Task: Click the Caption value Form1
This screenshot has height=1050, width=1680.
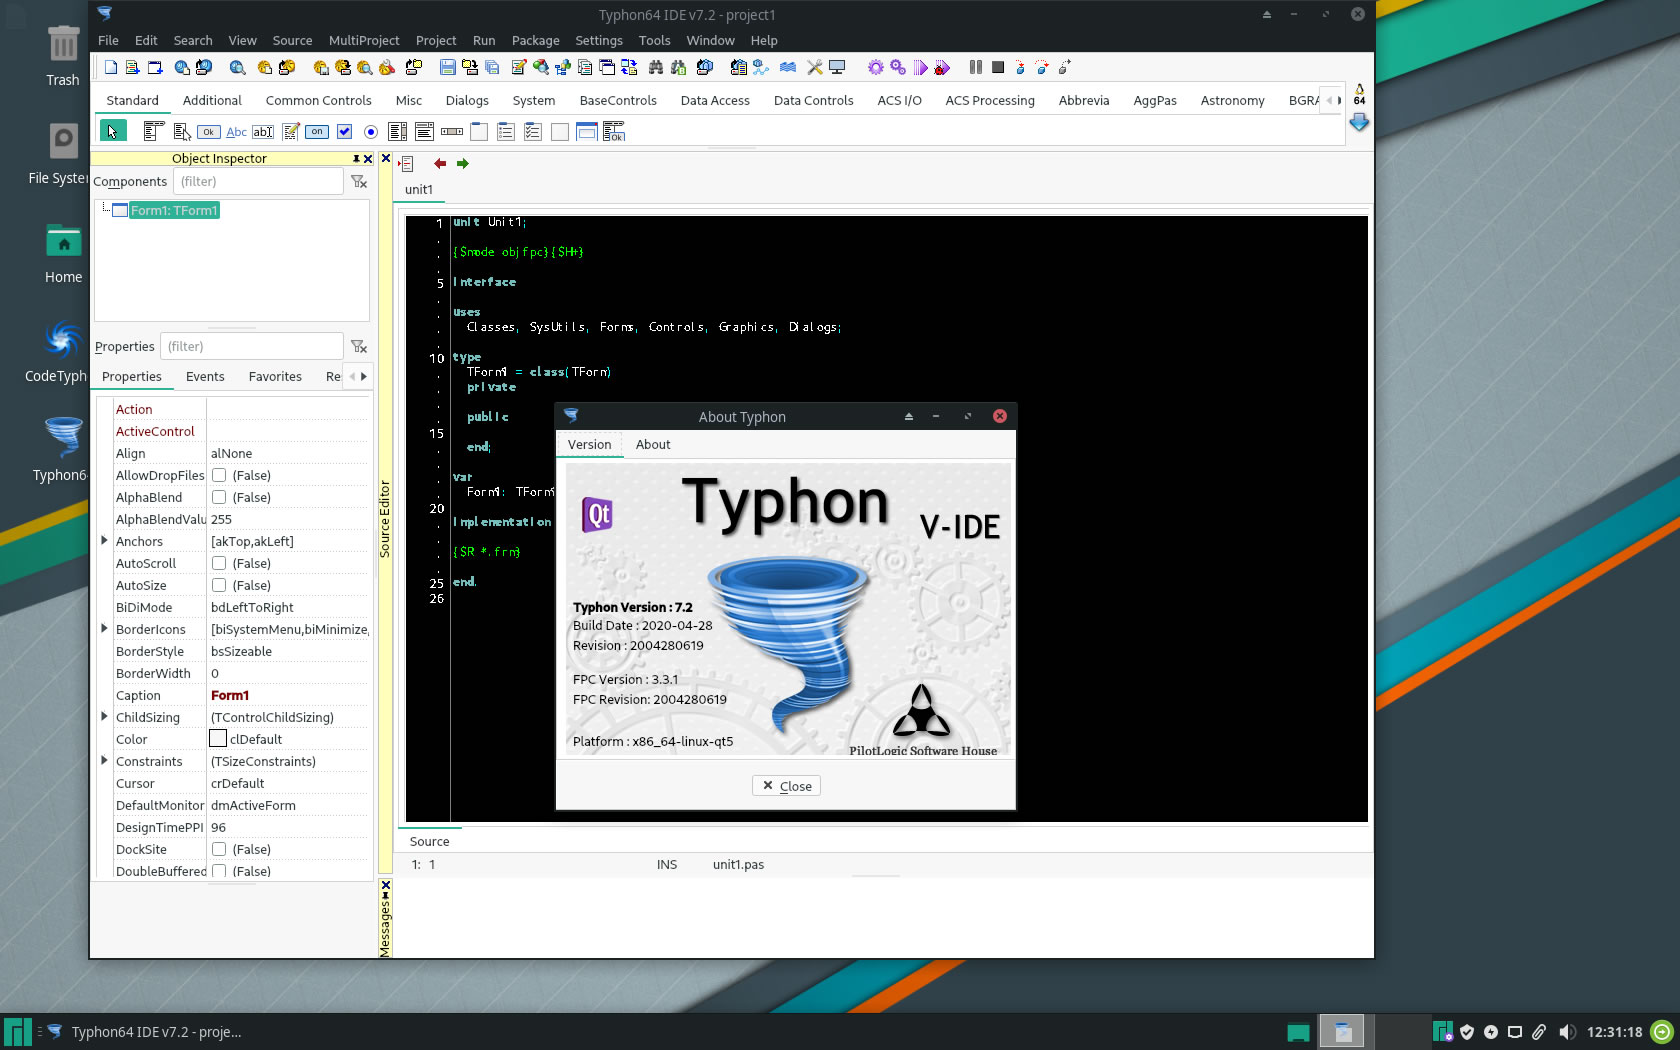Action: 230,696
